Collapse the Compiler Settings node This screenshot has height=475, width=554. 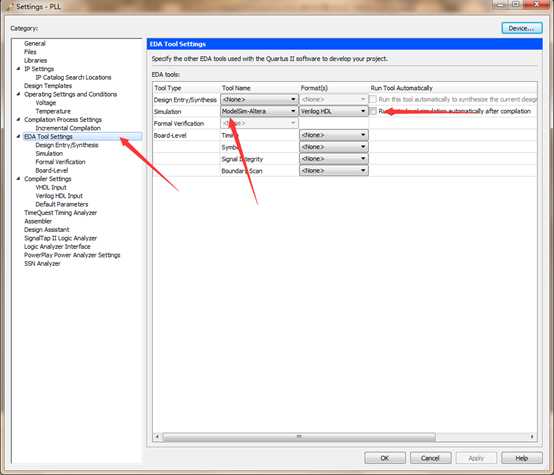pos(18,179)
